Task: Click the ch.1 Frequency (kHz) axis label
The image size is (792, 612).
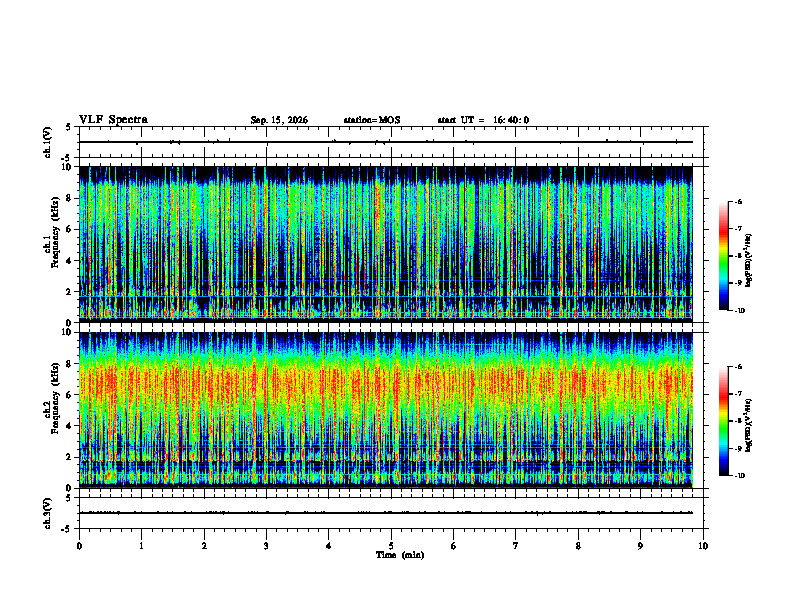Action: (54, 243)
